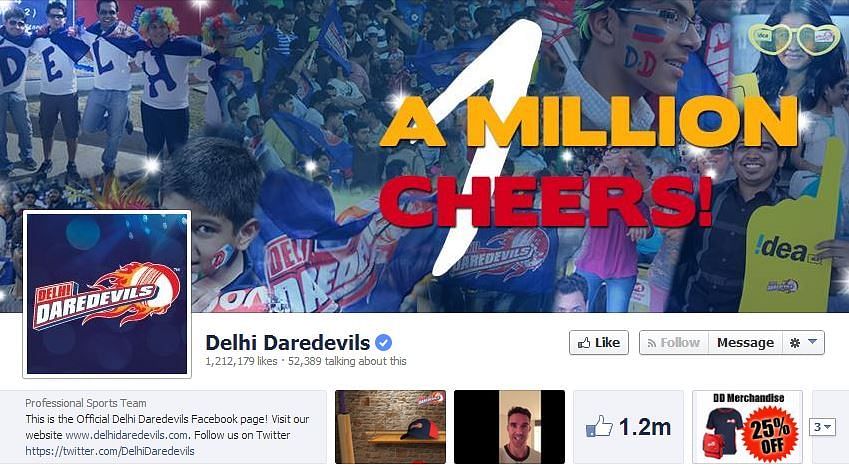Like the Delhi Daredevils page

pos(599,343)
